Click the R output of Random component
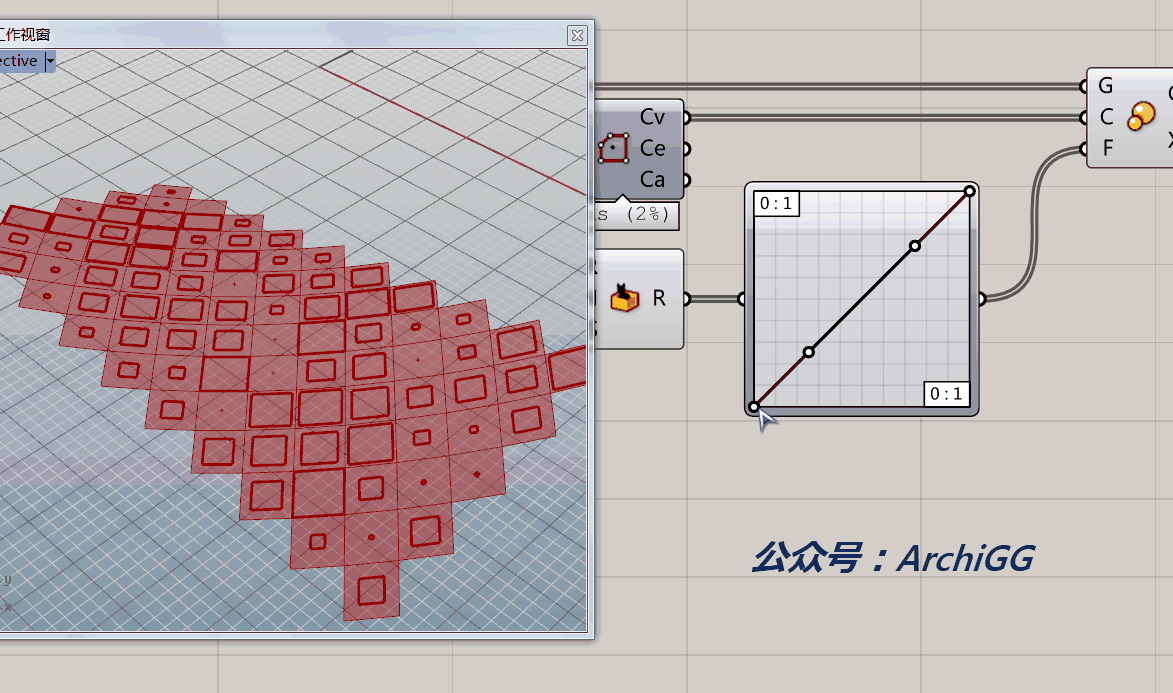The height and width of the screenshot is (693, 1173). click(x=659, y=298)
